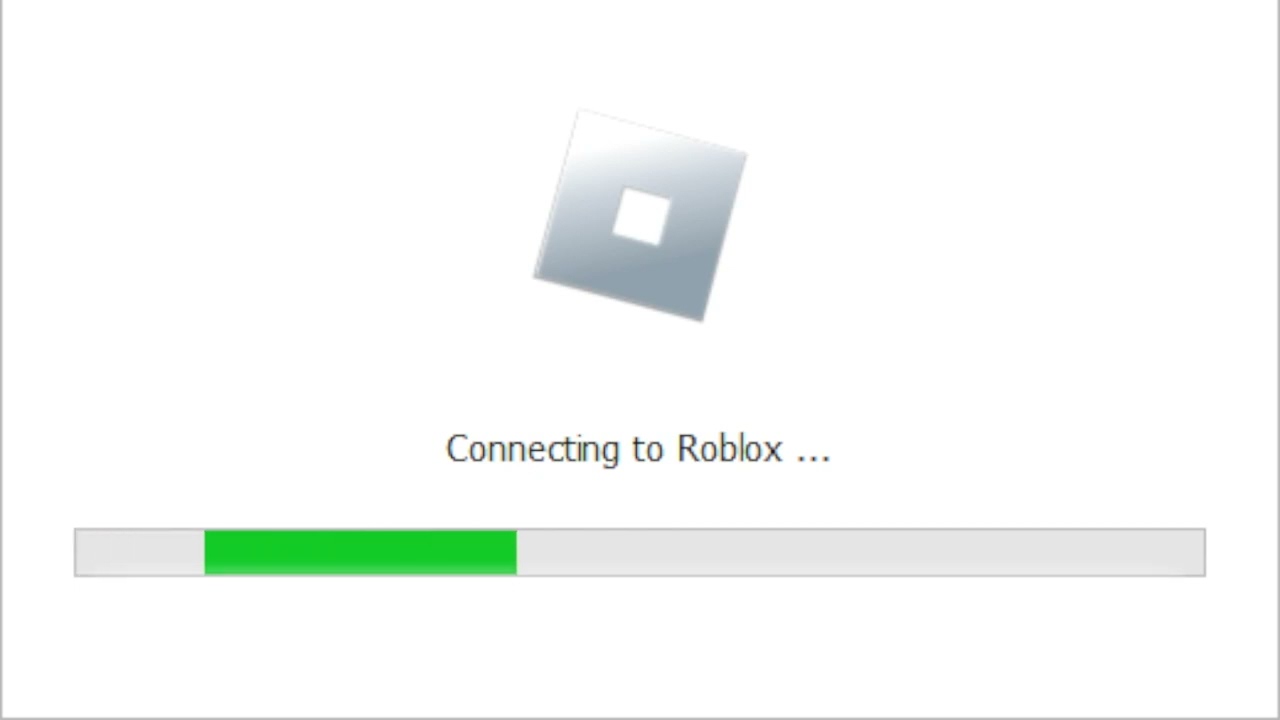1280x720 pixels.
Task: Click the gray track left of the green chunk
Action: [140, 552]
